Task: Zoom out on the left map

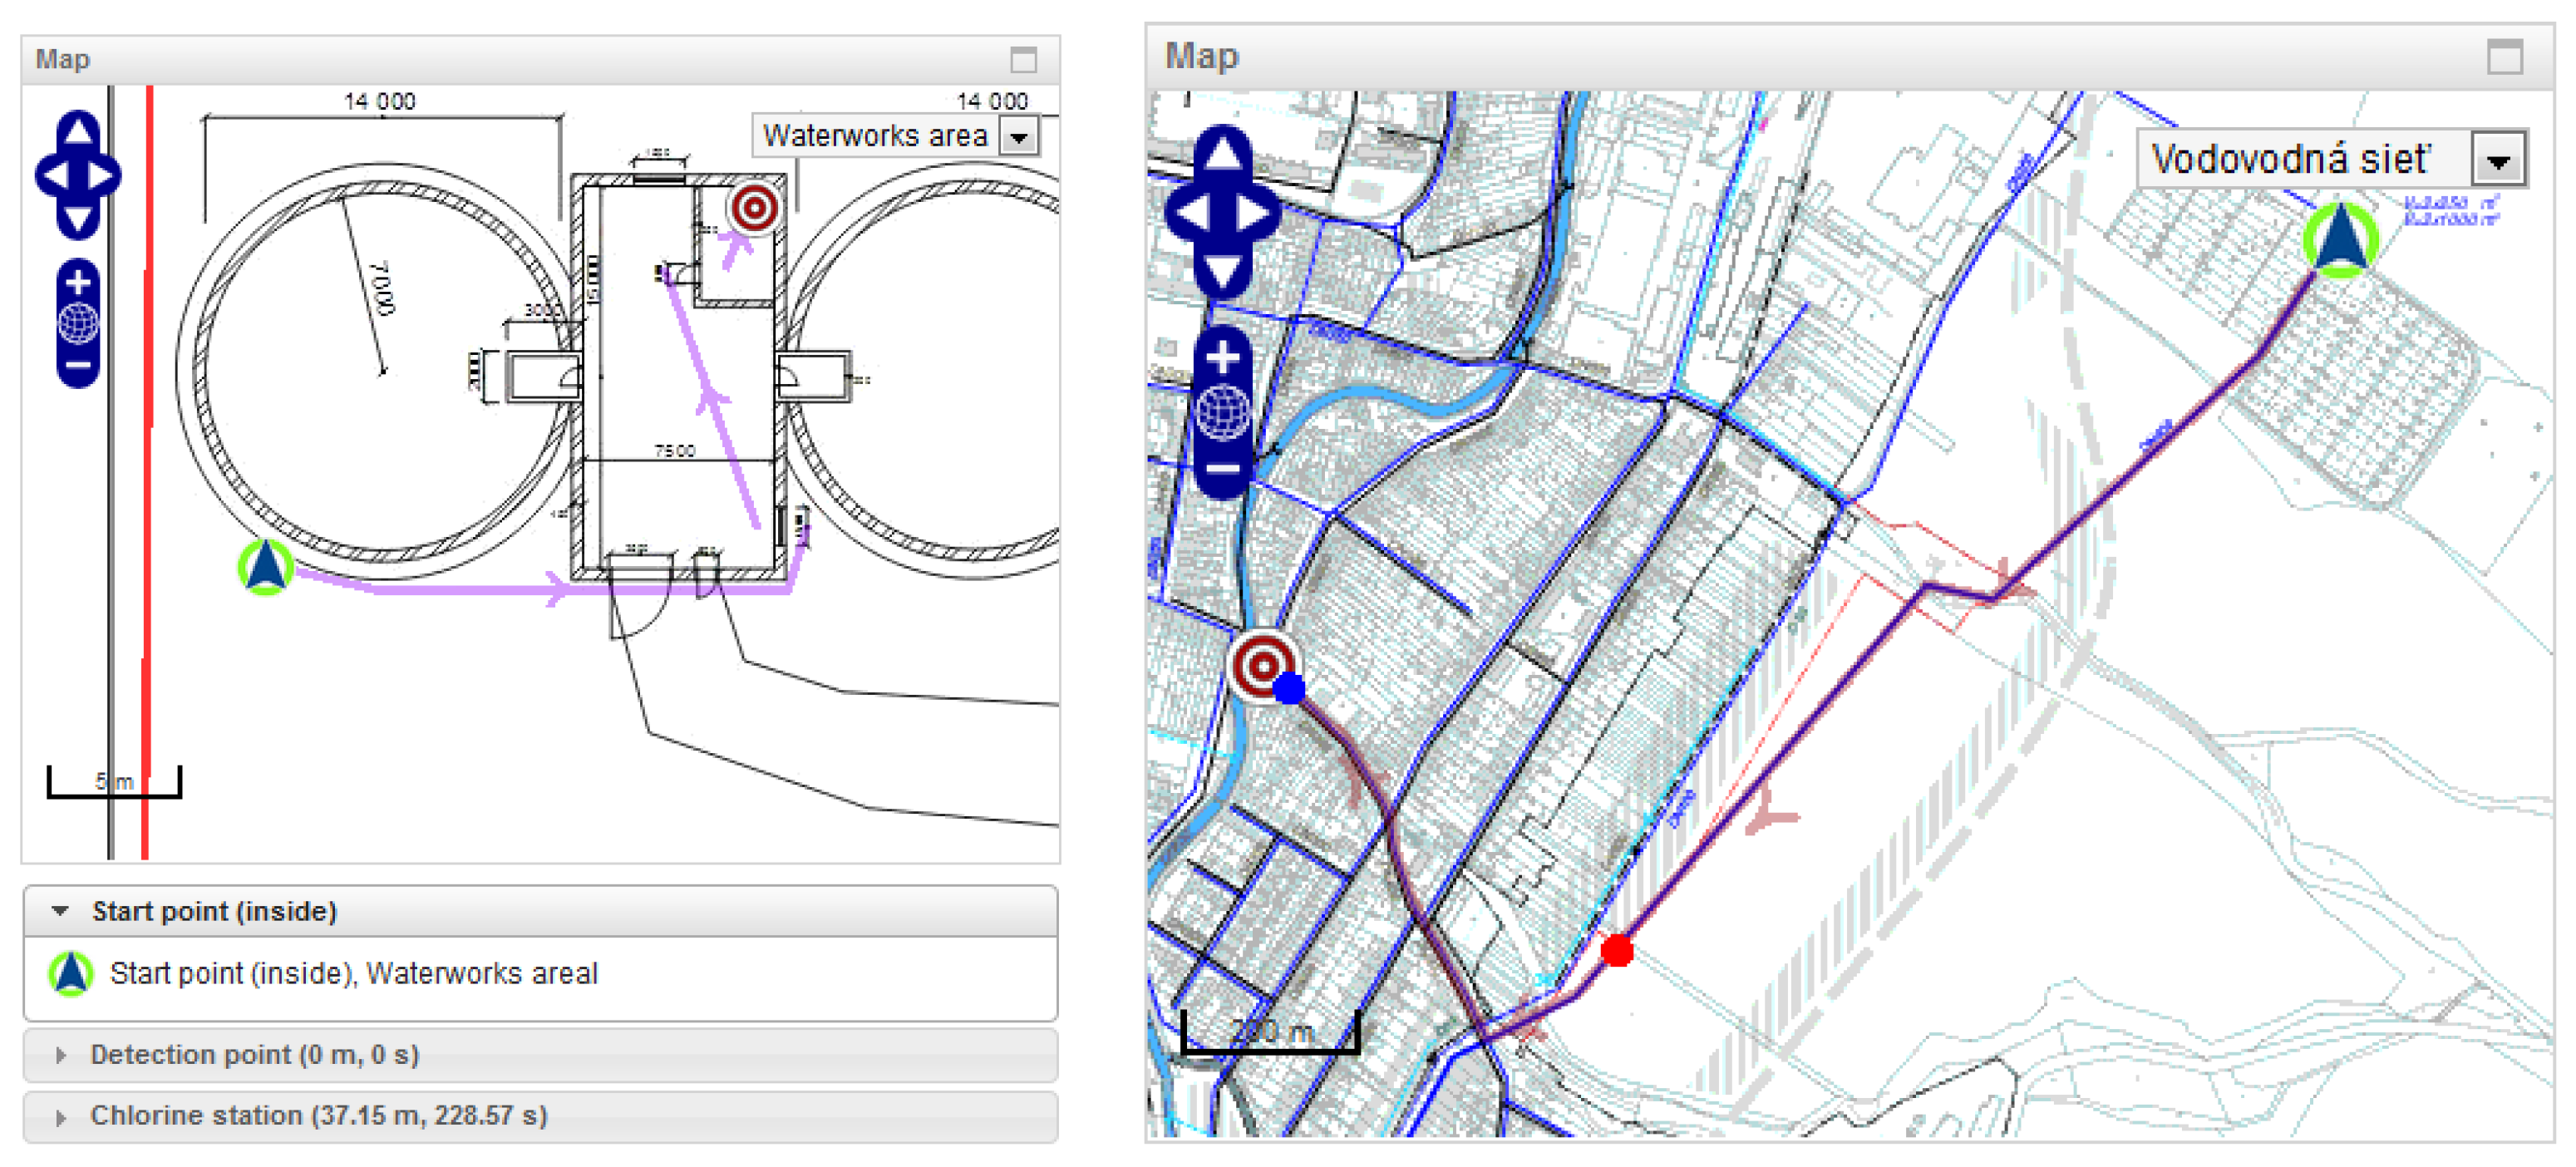Action: (78, 366)
